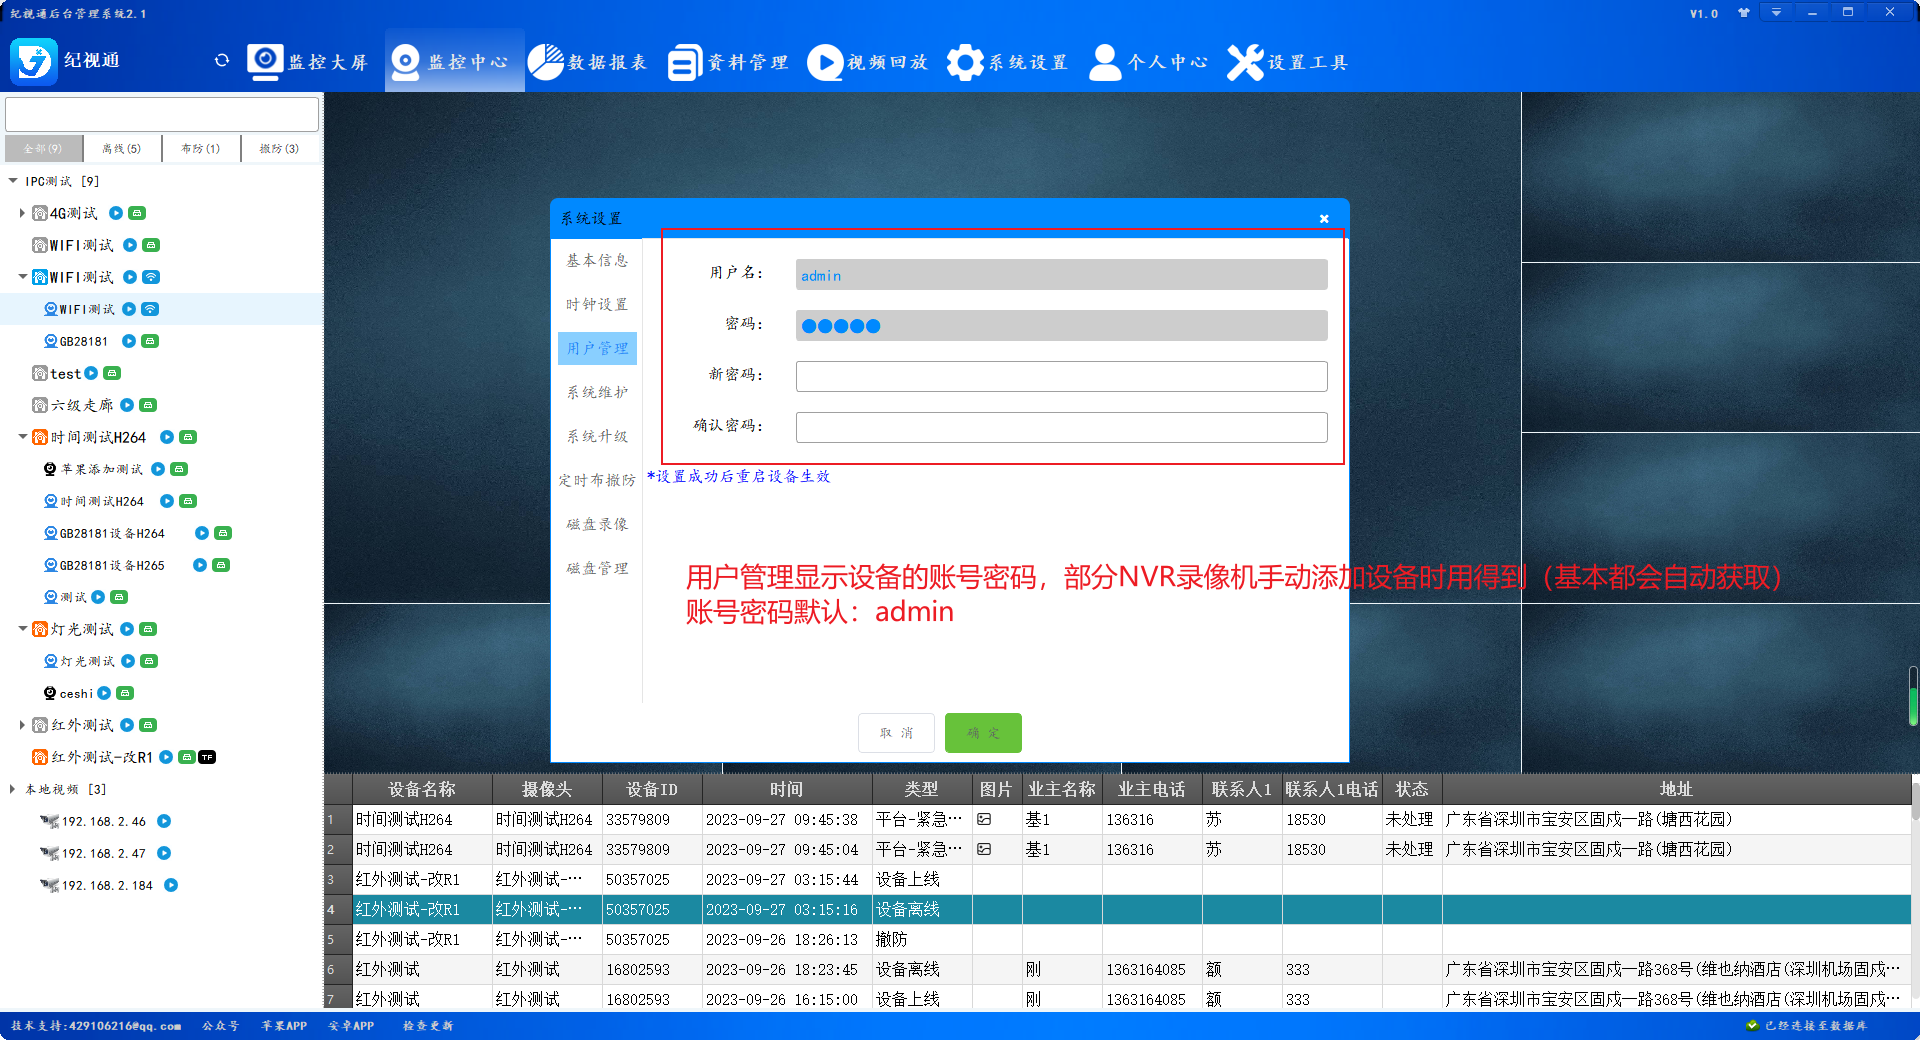Screen dimensions: 1920x1040
Task: Close the 系统设置 dialog
Action: (1324, 218)
